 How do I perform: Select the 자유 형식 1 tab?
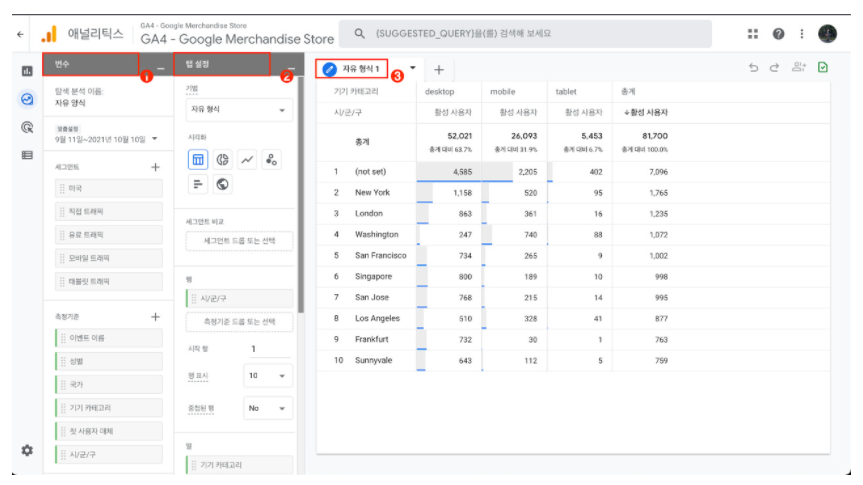coord(352,69)
